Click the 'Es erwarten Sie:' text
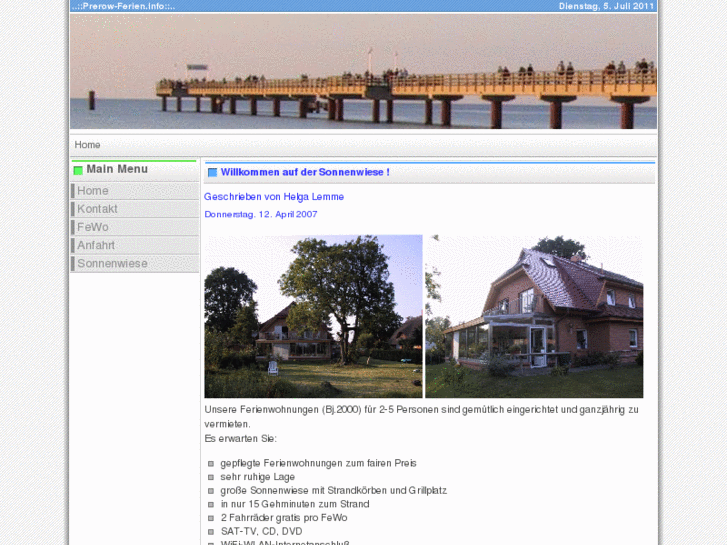This screenshot has height=545, width=727. coord(240,439)
